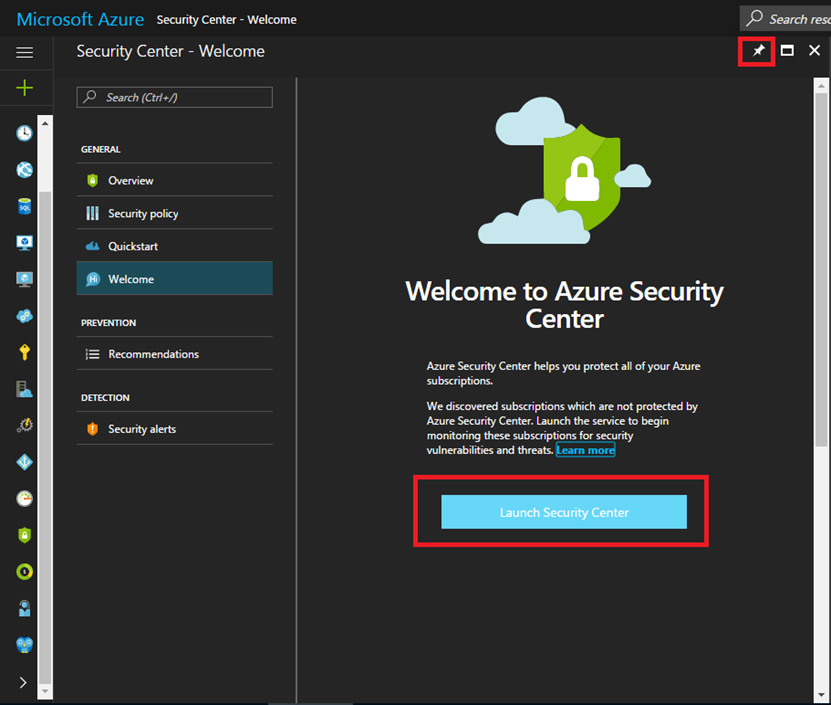
Task: Select the Welcome menu item
Action: tap(174, 278)
